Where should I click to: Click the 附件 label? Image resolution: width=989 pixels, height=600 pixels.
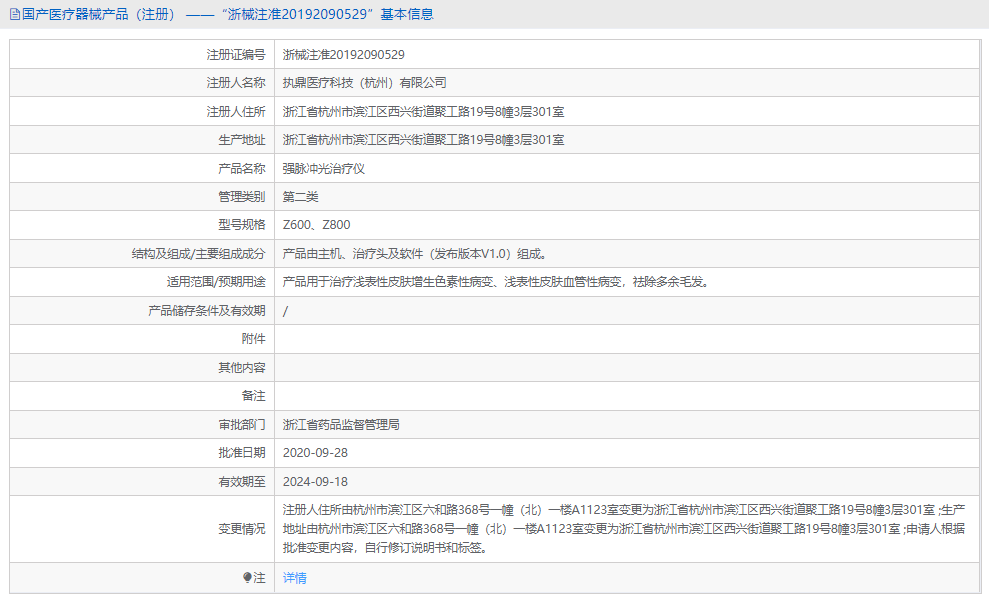click(254, 339)
